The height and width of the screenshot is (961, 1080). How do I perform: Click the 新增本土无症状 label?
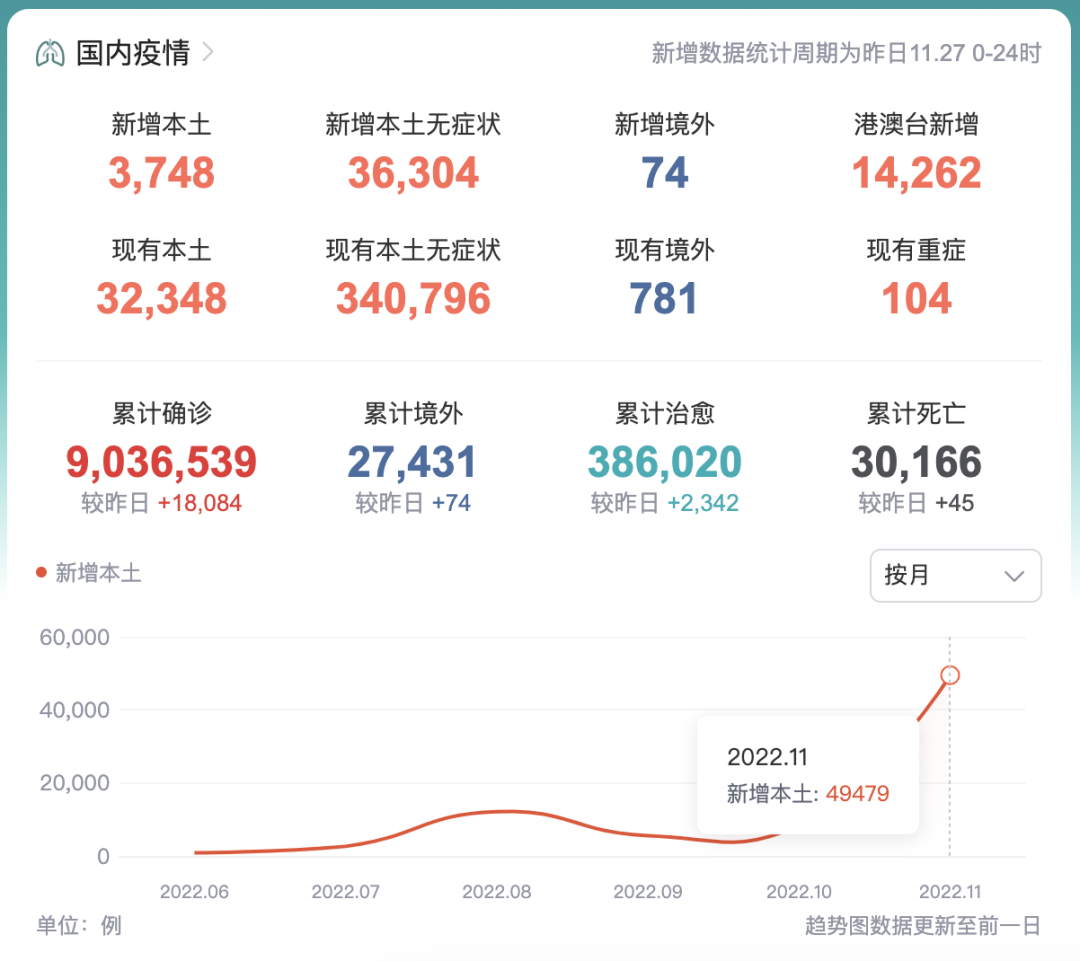(x=413, y=125)
